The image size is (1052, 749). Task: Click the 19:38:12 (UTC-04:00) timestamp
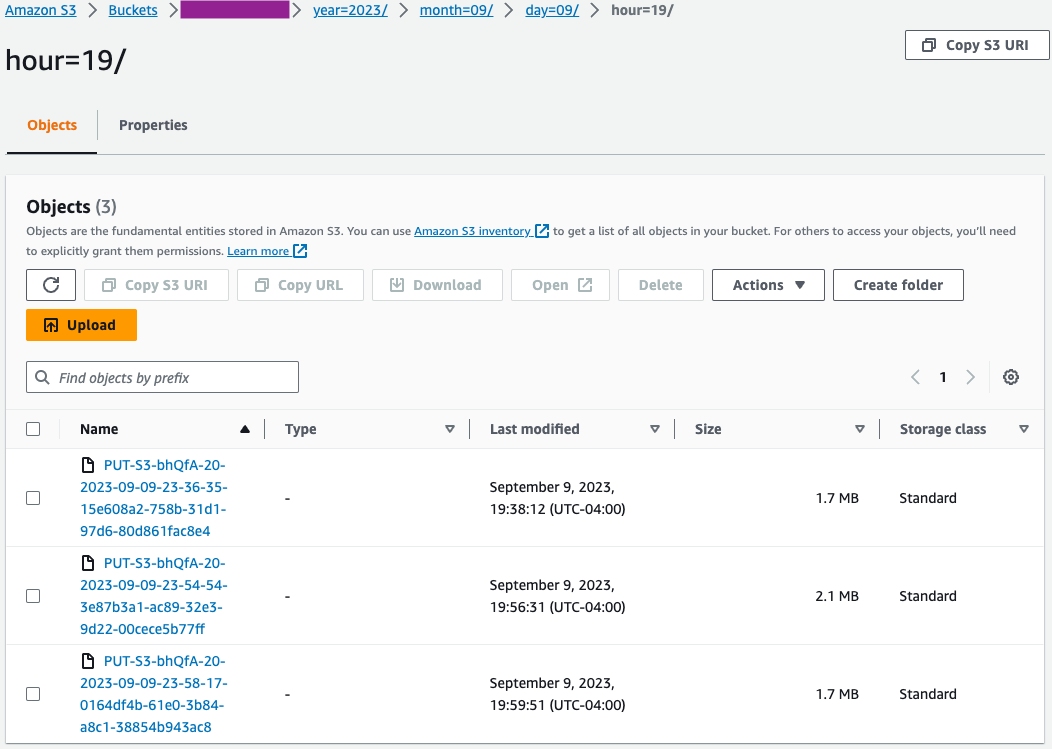558,509
